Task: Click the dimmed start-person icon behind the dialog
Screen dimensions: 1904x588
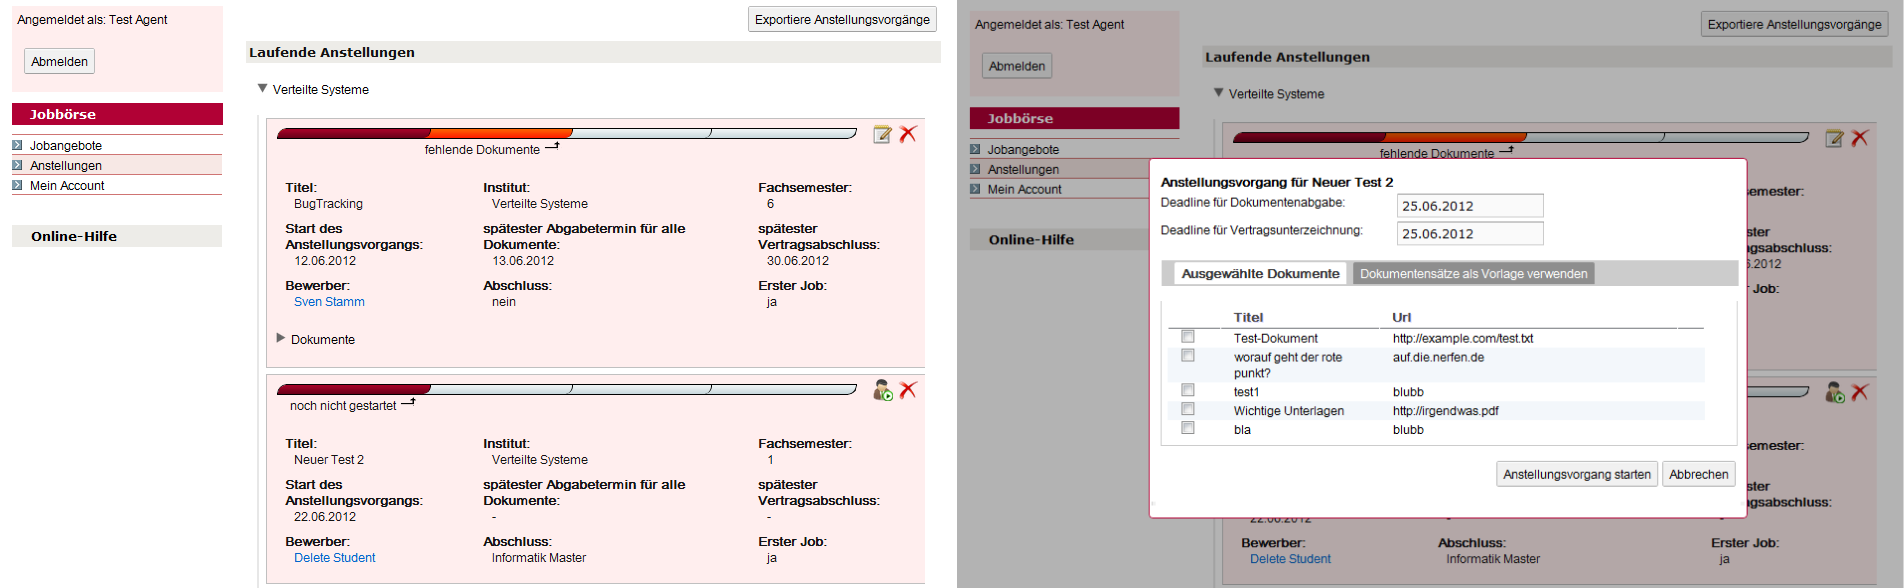Action: tap(1835, 392)
